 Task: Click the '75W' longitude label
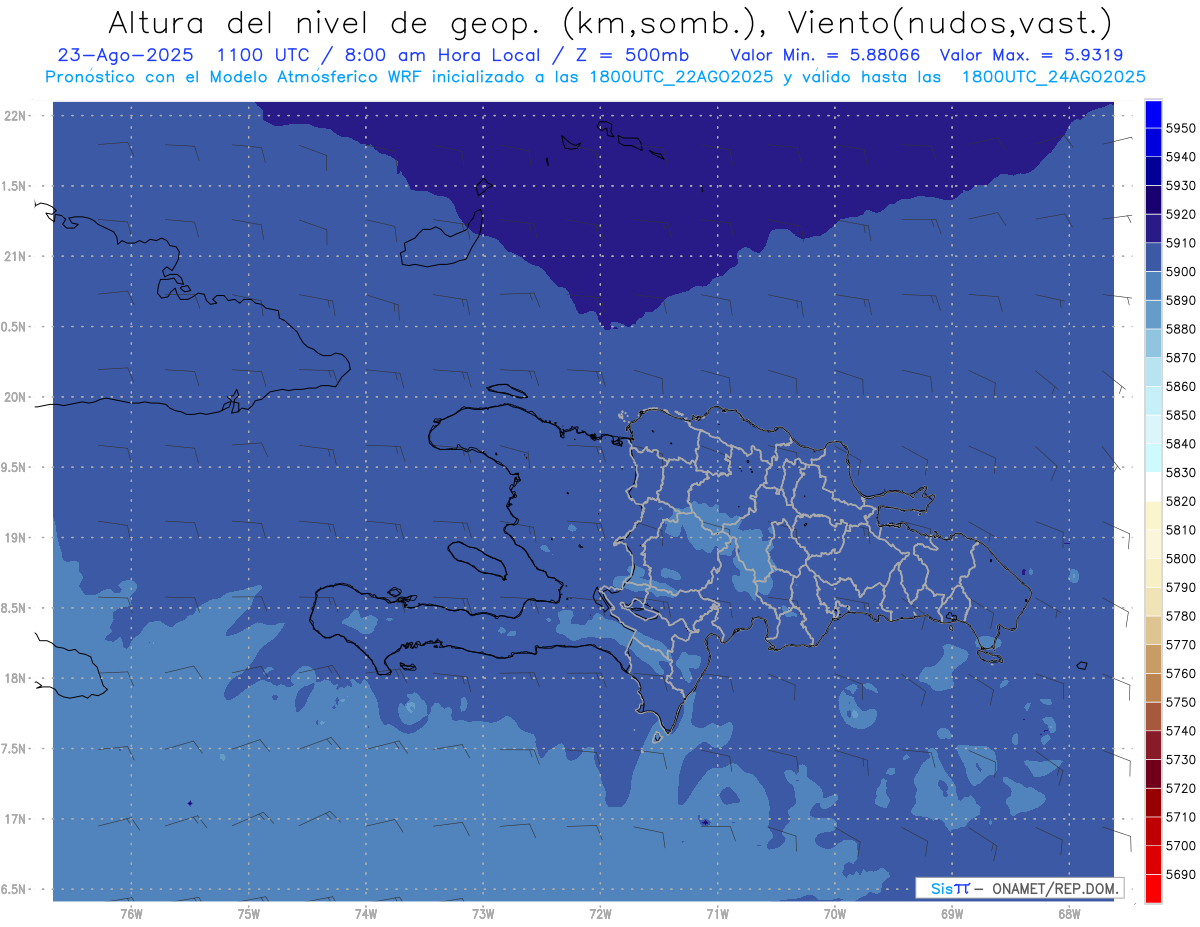(x=248, y=913)
